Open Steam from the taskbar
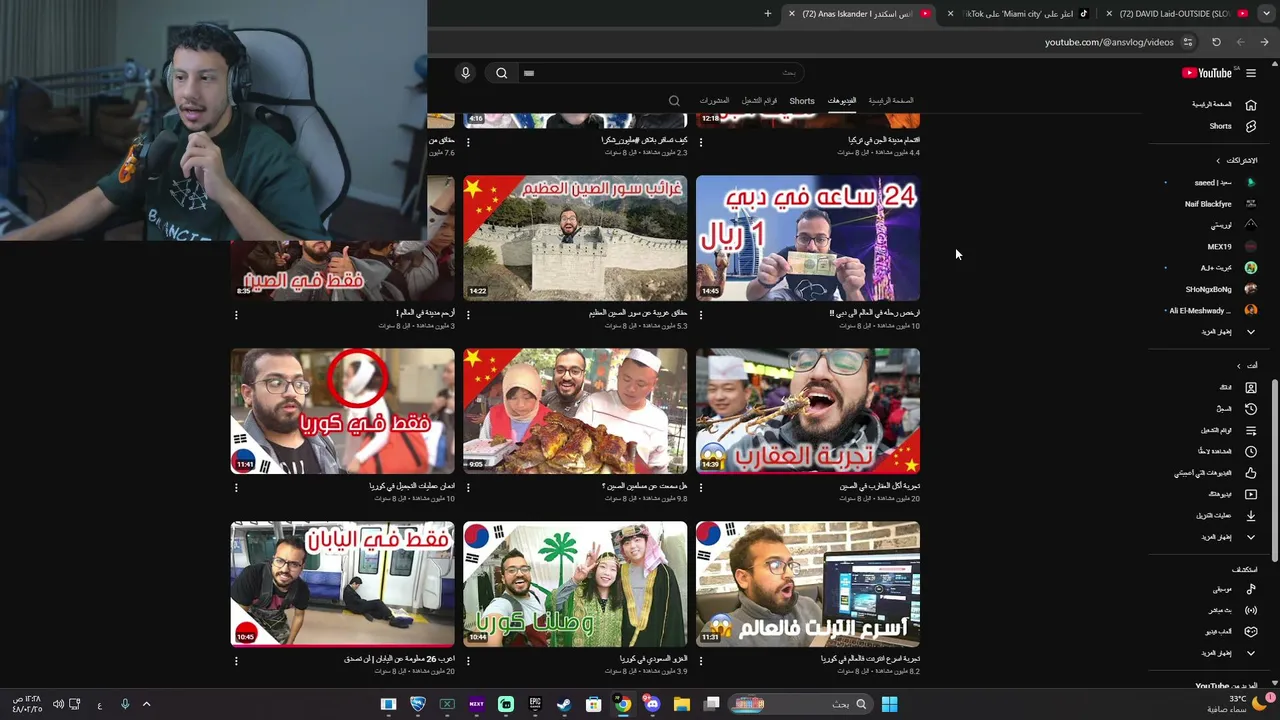 [564, 704]
